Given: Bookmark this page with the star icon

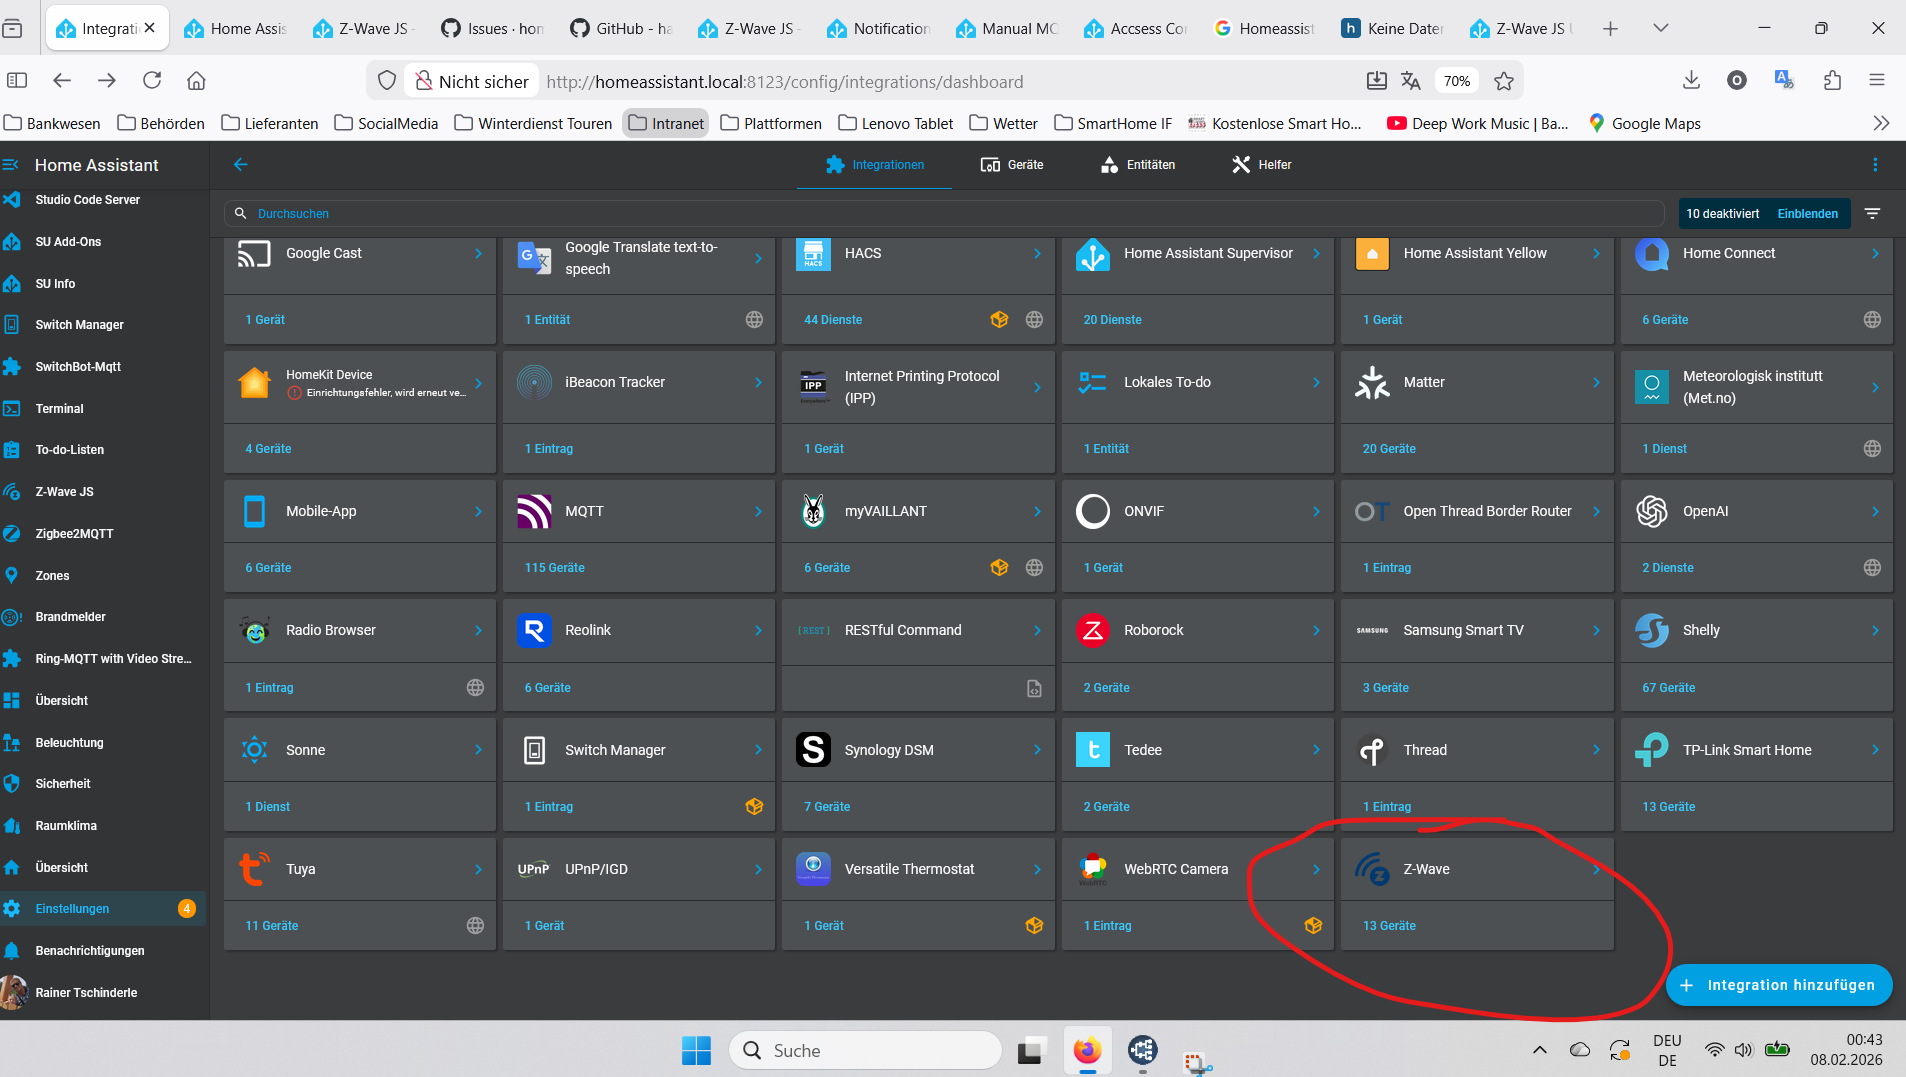Looking at the screenshot, I should tap(1504, 81).
